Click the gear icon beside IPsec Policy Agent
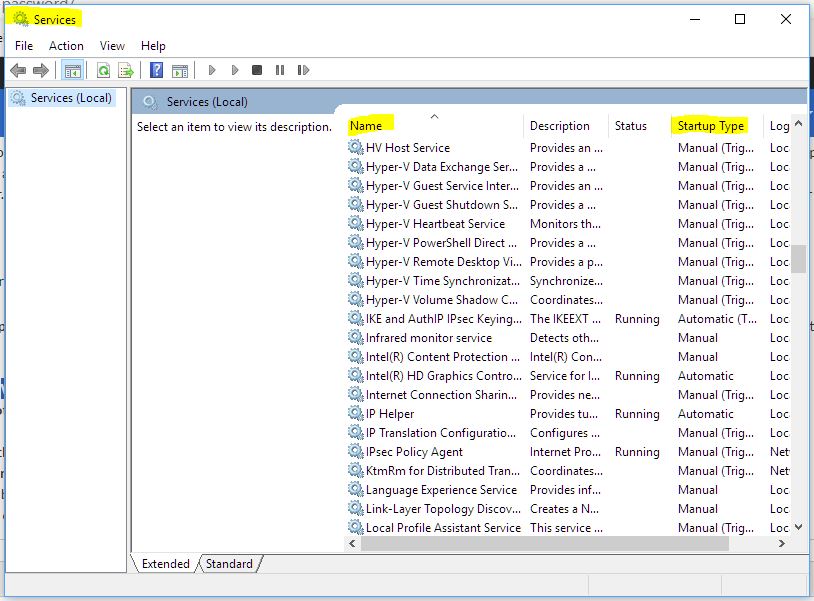 coord(355,452)
